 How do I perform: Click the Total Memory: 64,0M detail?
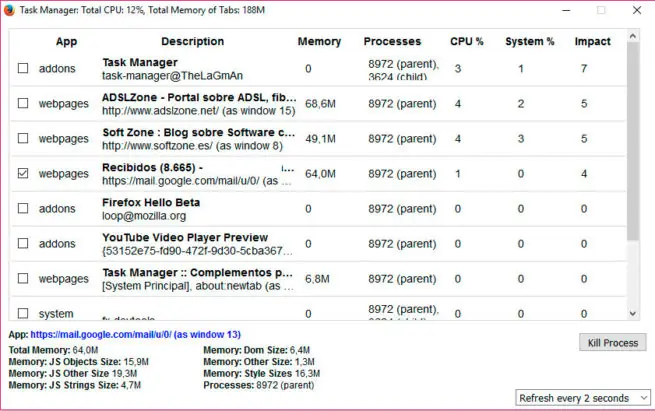tap(53, 350)
